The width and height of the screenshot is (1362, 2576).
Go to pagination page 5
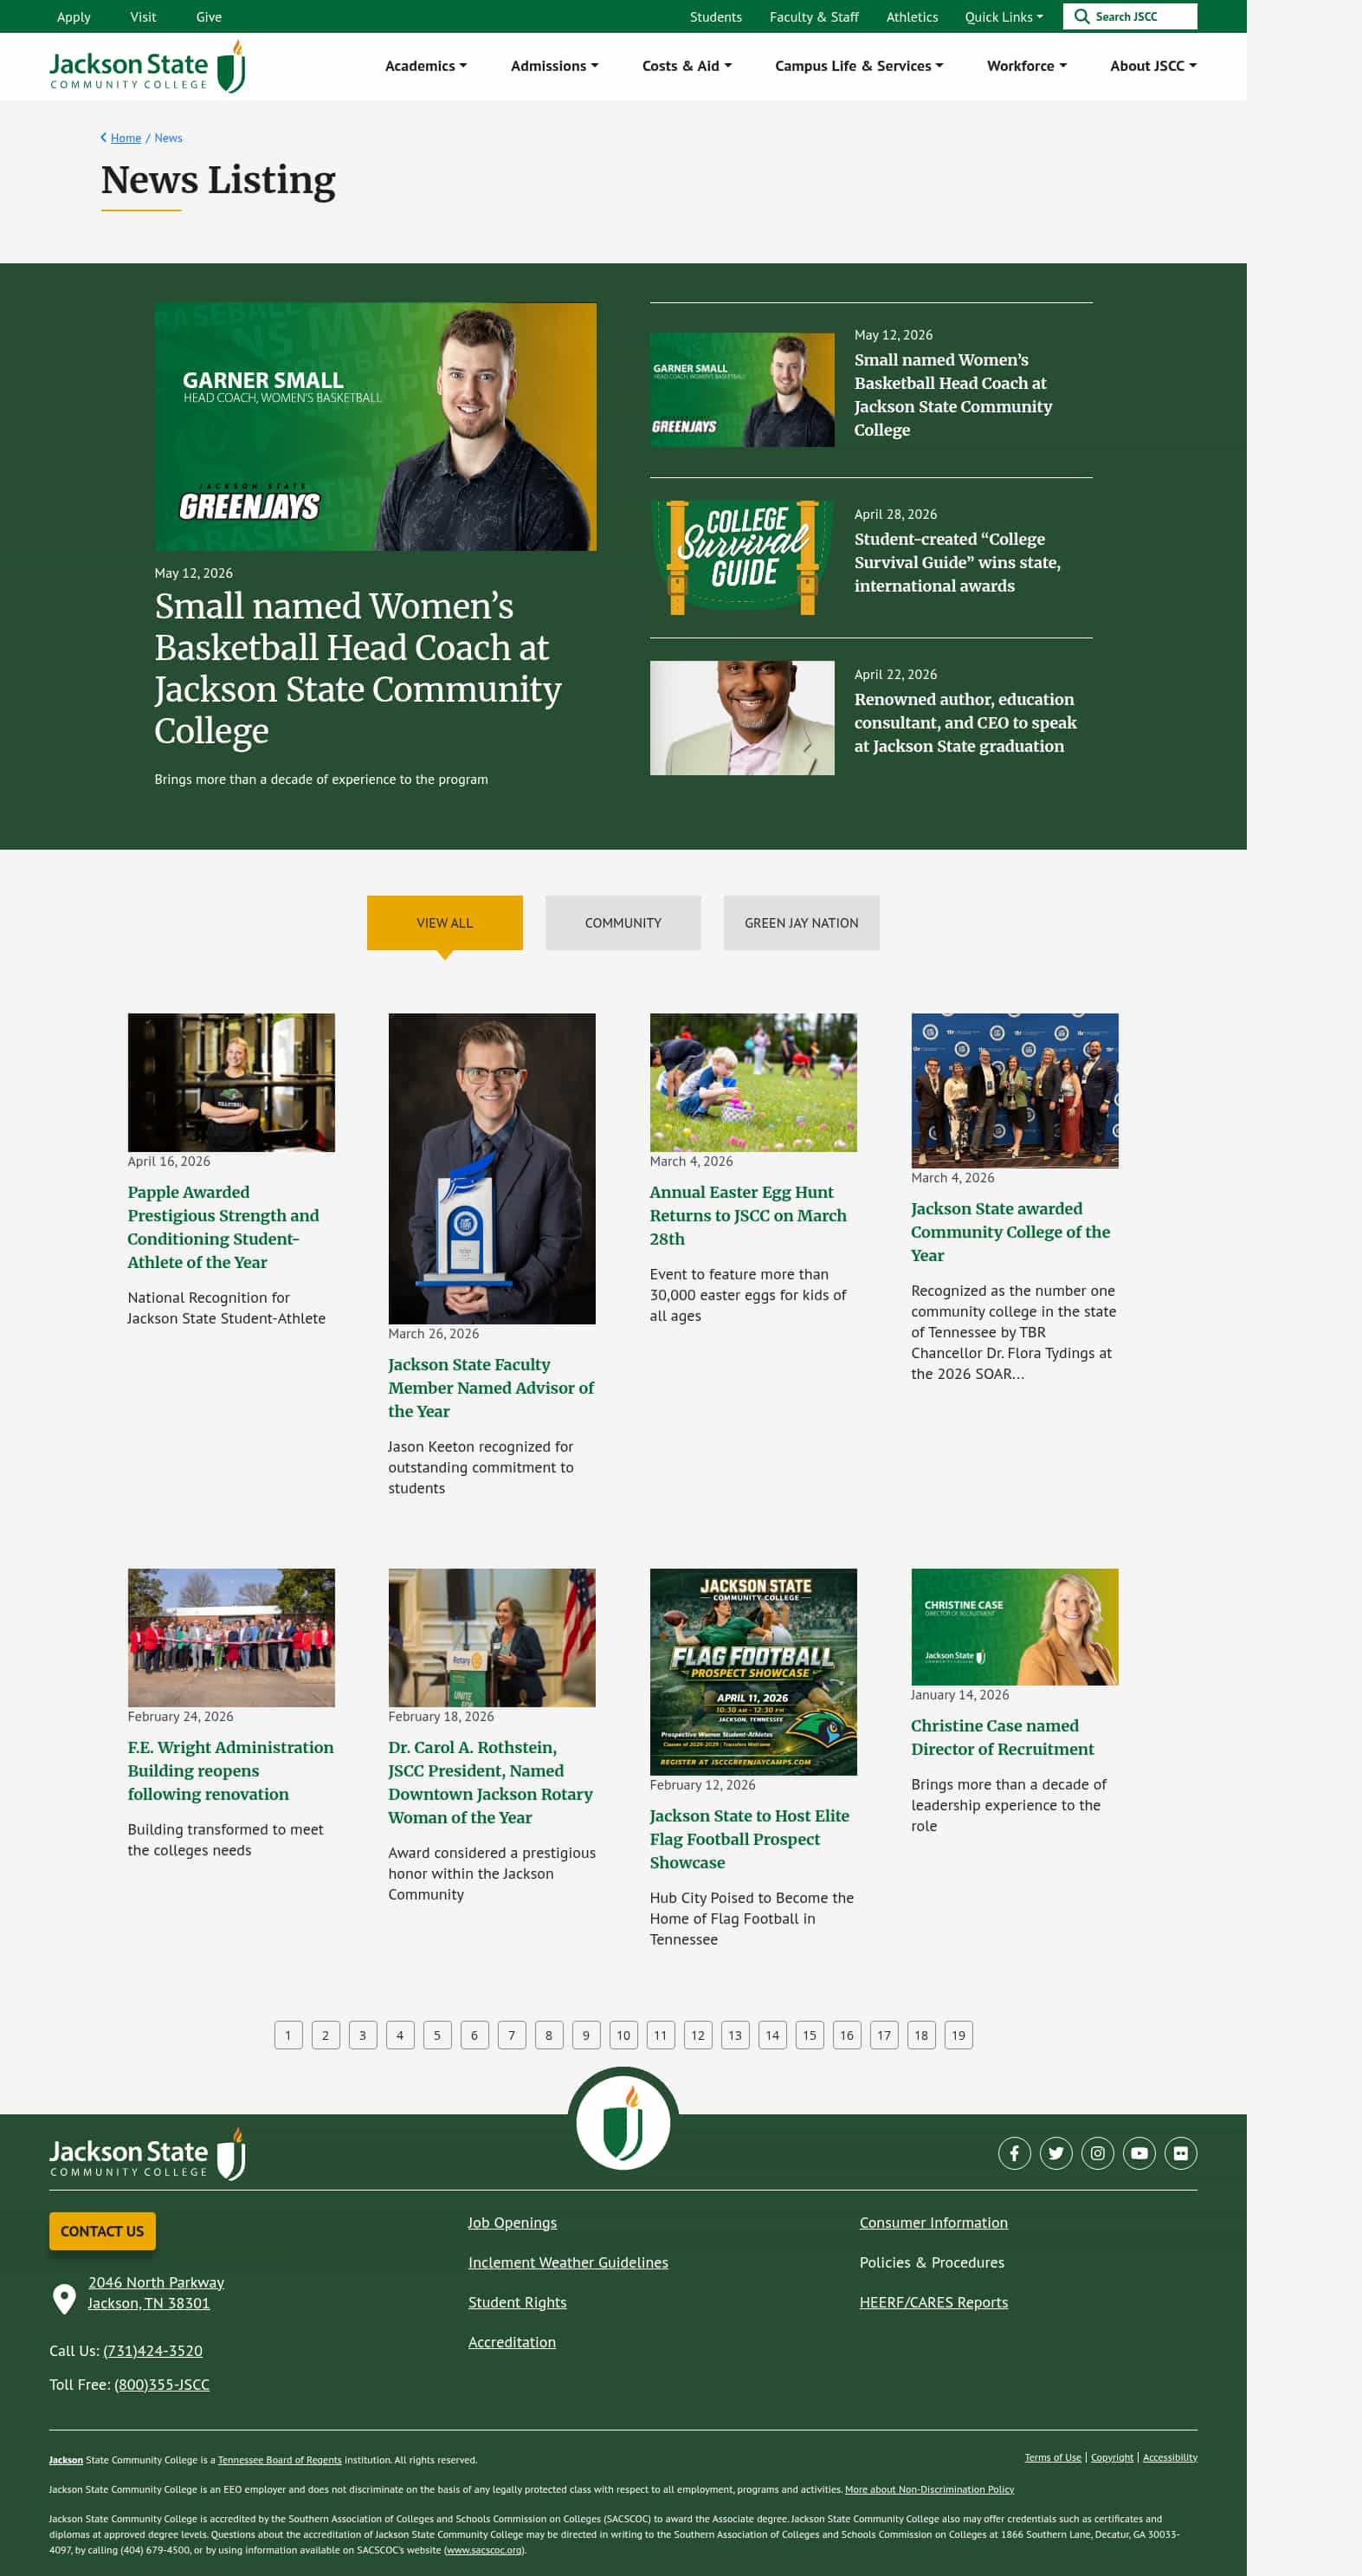[x=437, y=2035]
